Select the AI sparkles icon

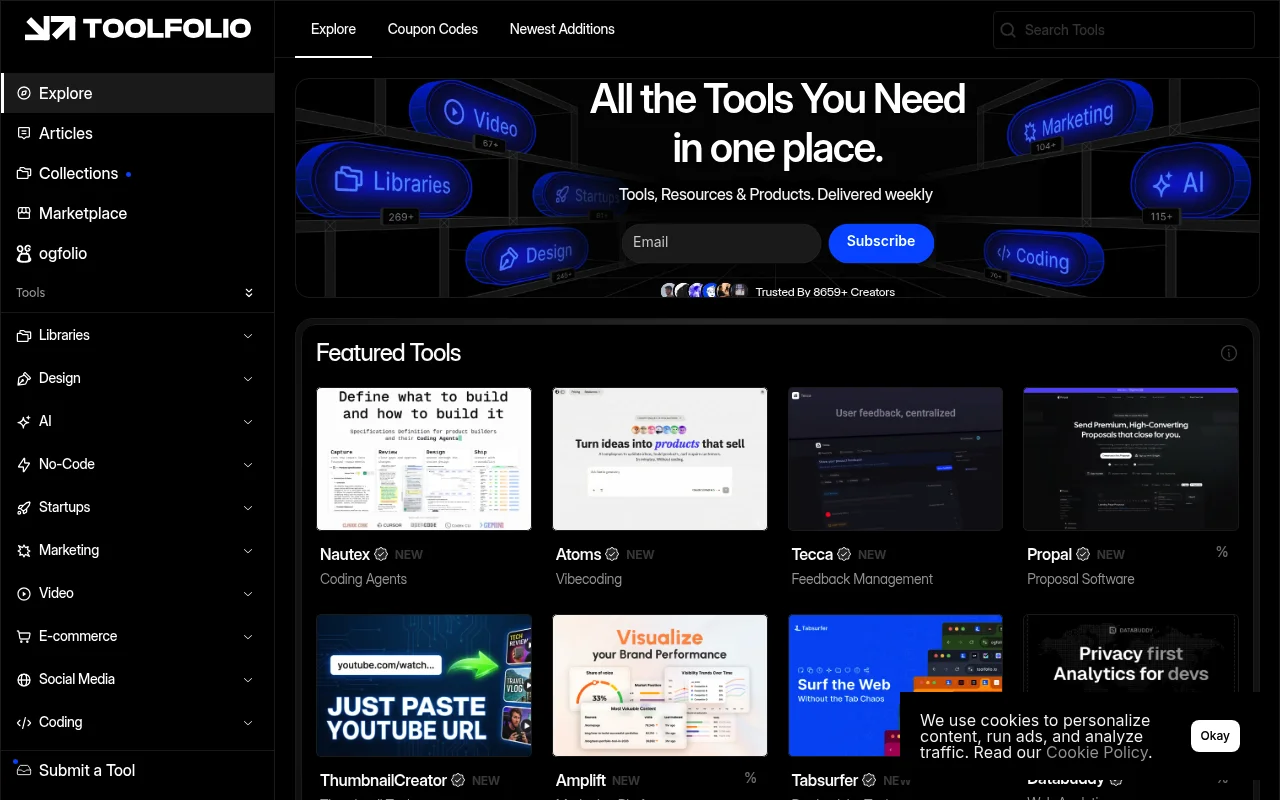23,421
